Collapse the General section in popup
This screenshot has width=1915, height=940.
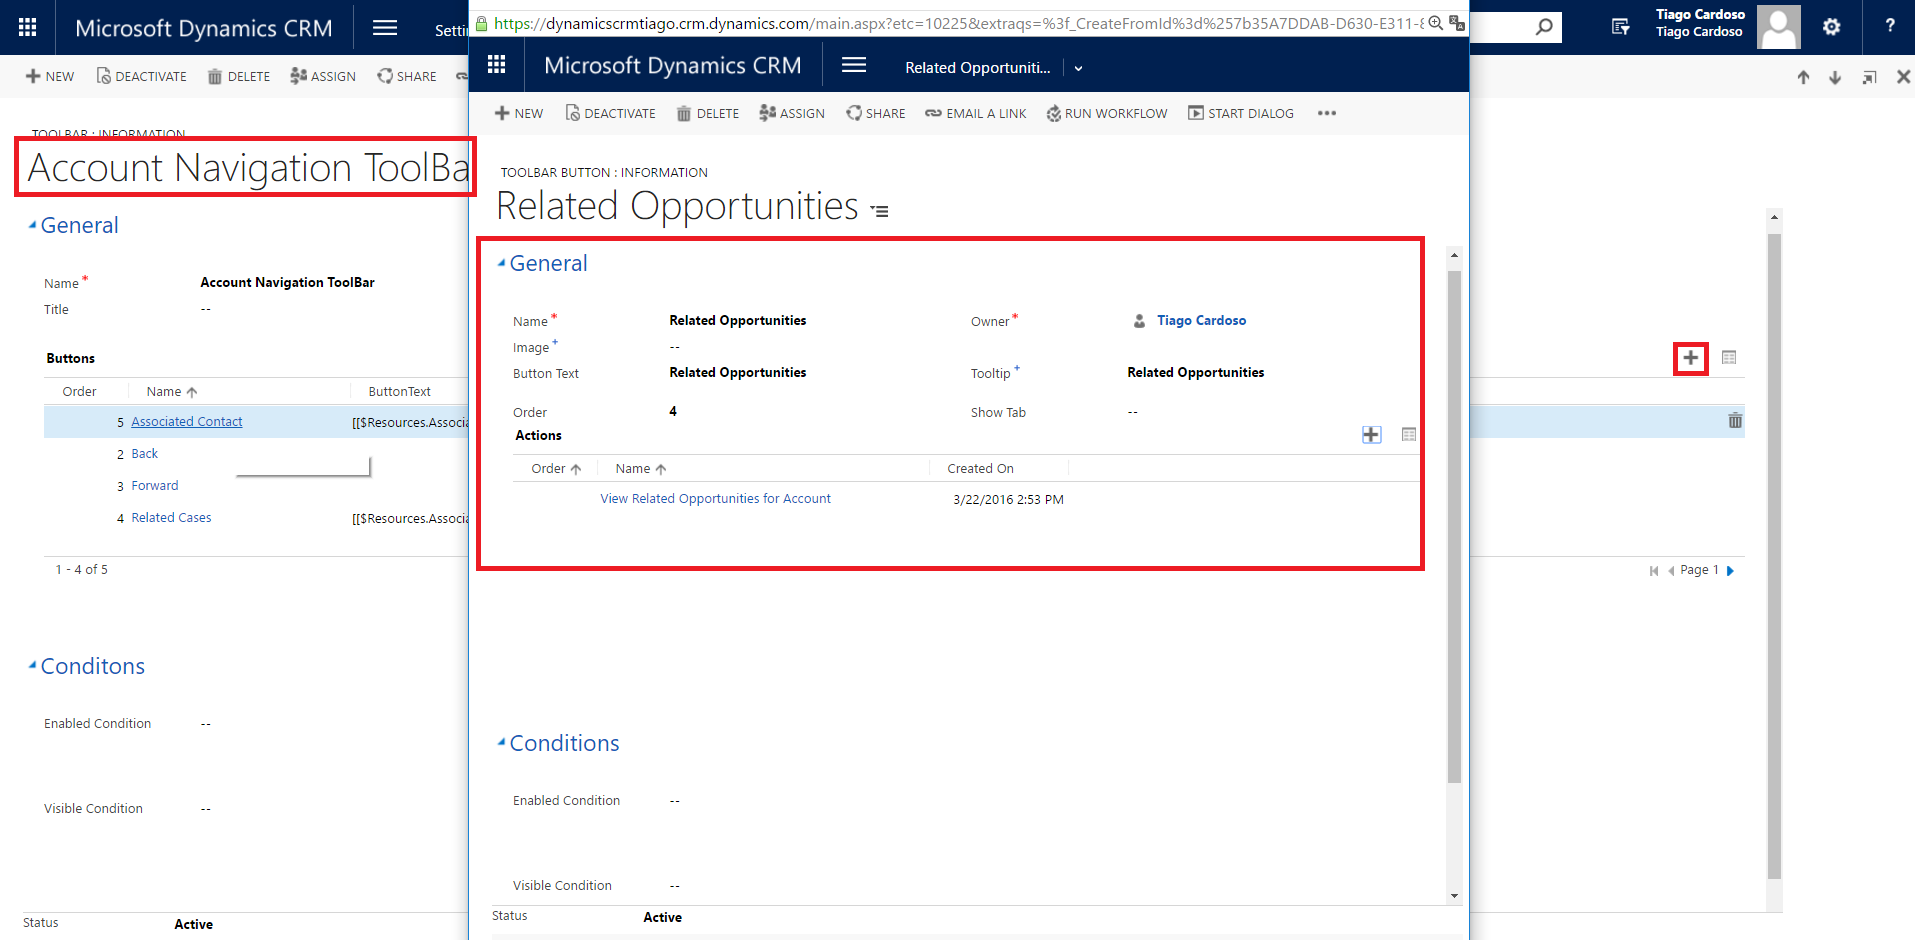(x=502, y=263)
